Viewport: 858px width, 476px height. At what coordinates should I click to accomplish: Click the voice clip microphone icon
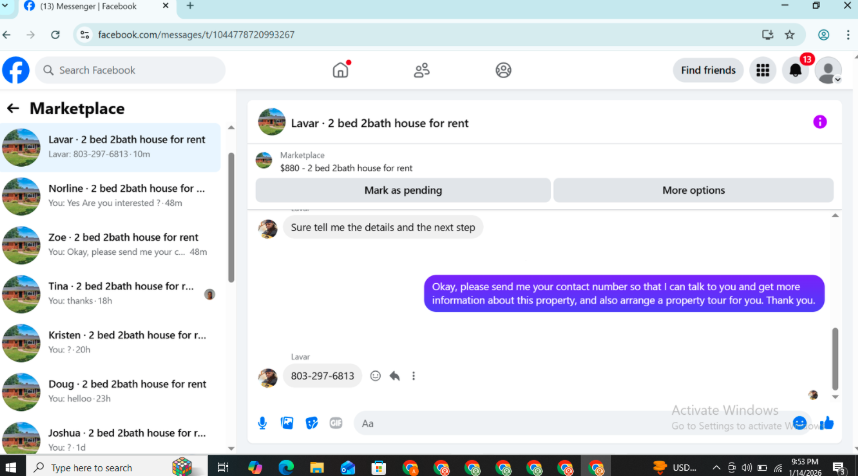click(263, 423)
